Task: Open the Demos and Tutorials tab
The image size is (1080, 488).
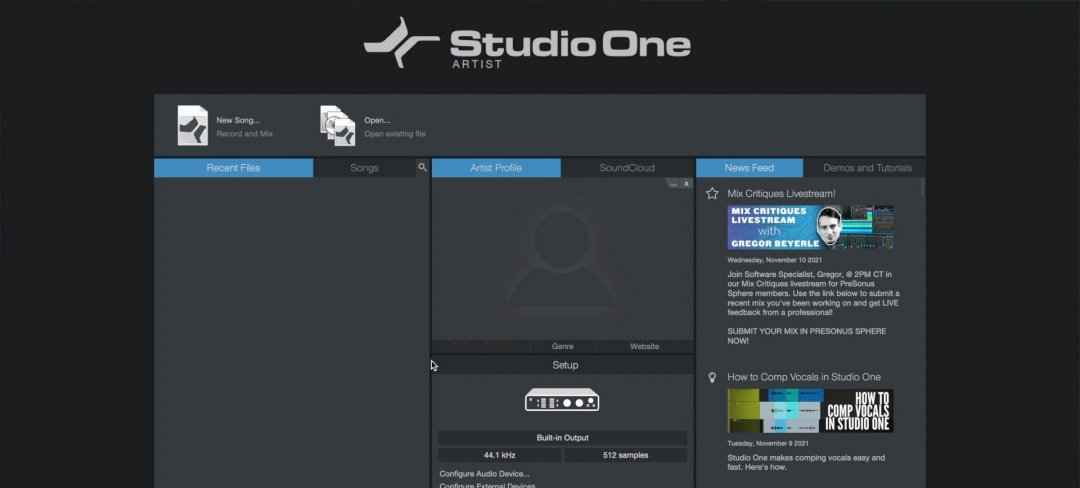Action: (867, 168)
